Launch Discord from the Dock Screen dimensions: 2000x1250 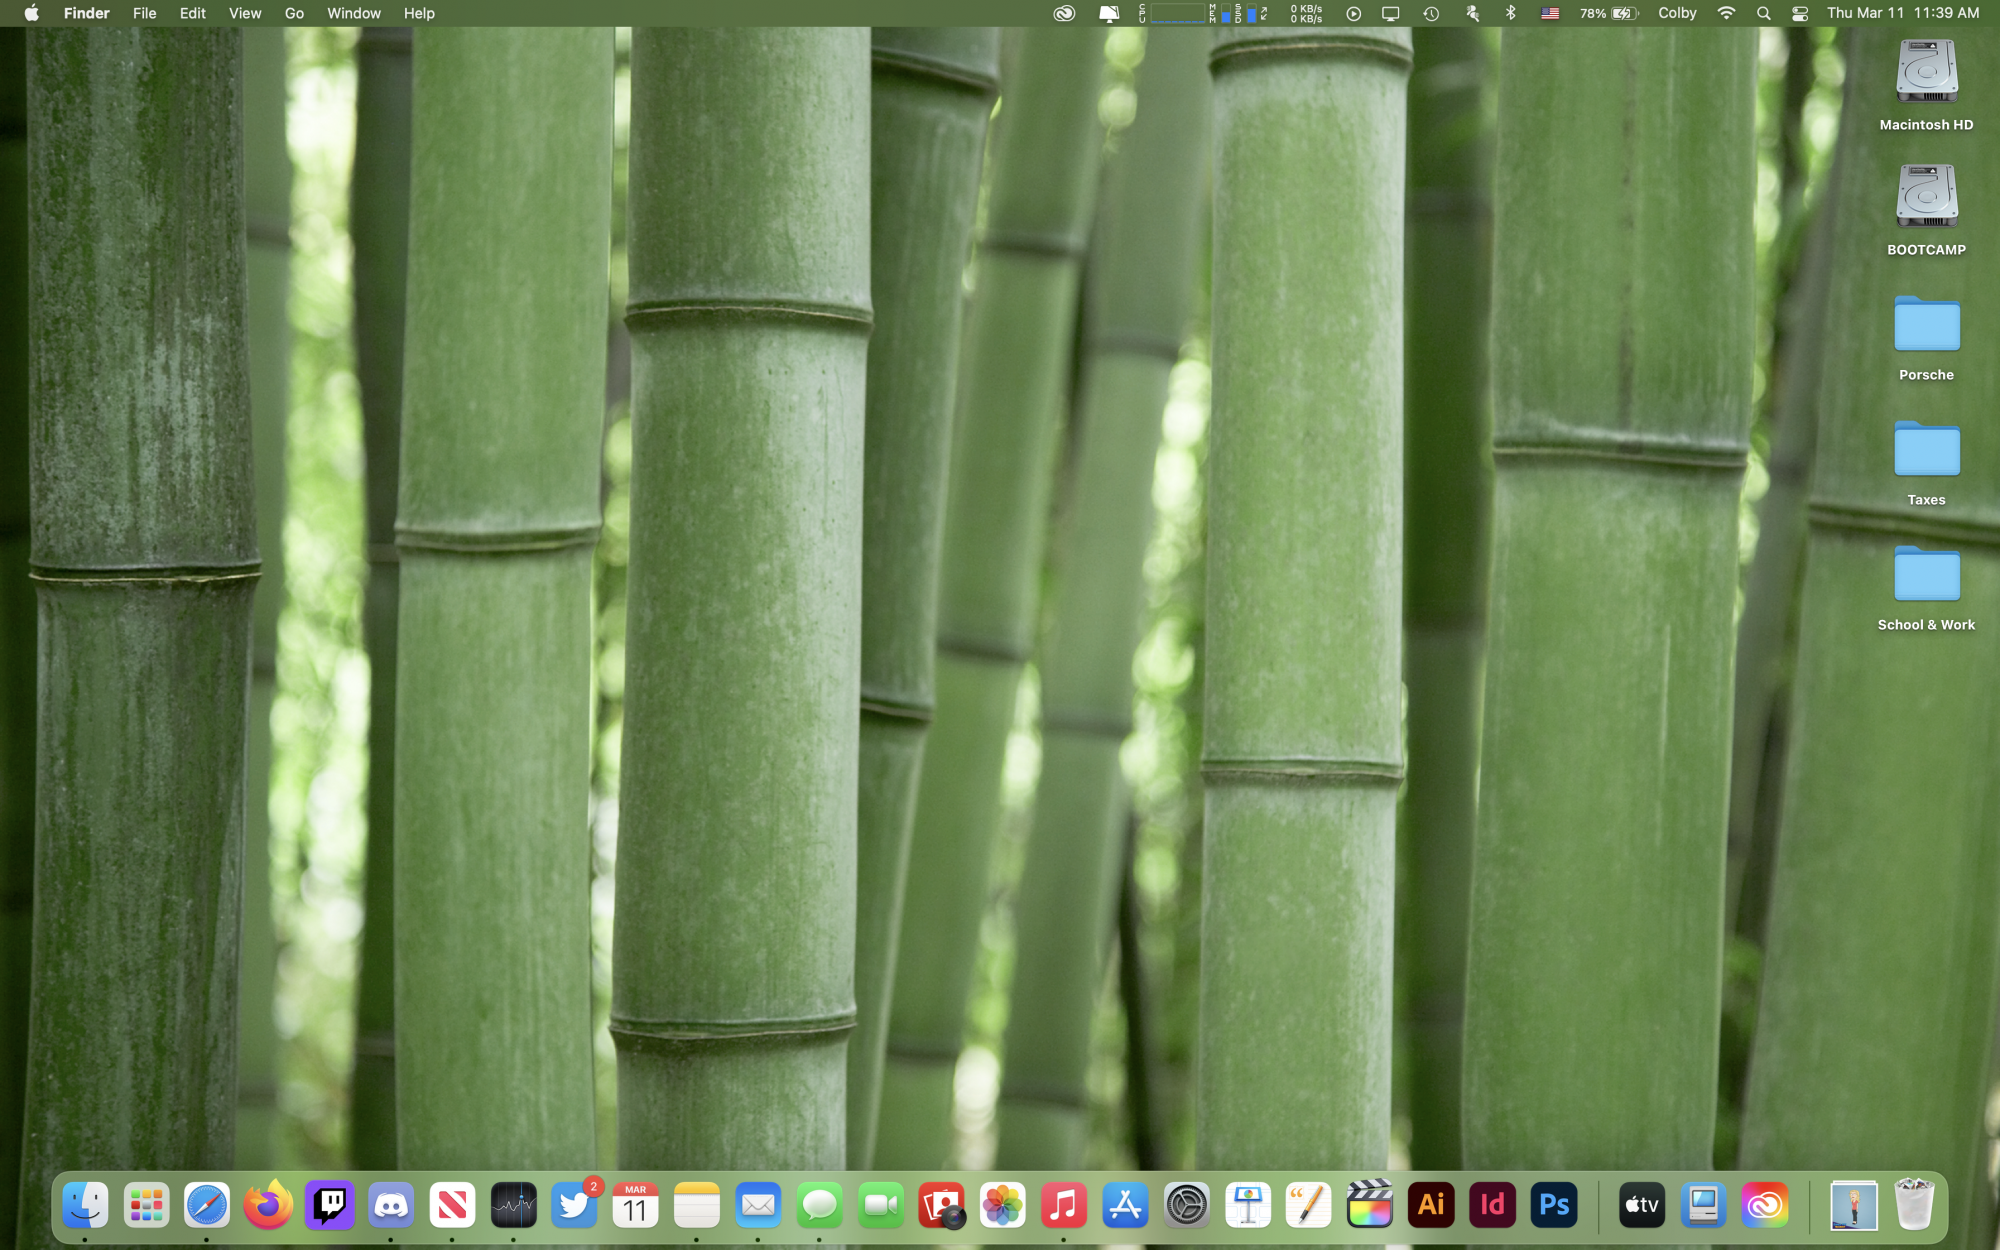pos(391,1205)
